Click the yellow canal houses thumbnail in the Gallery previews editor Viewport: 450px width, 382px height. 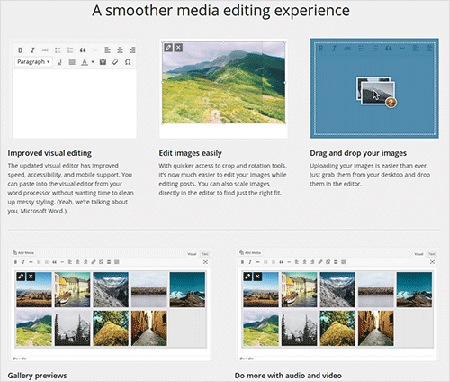tap(72, 289)
